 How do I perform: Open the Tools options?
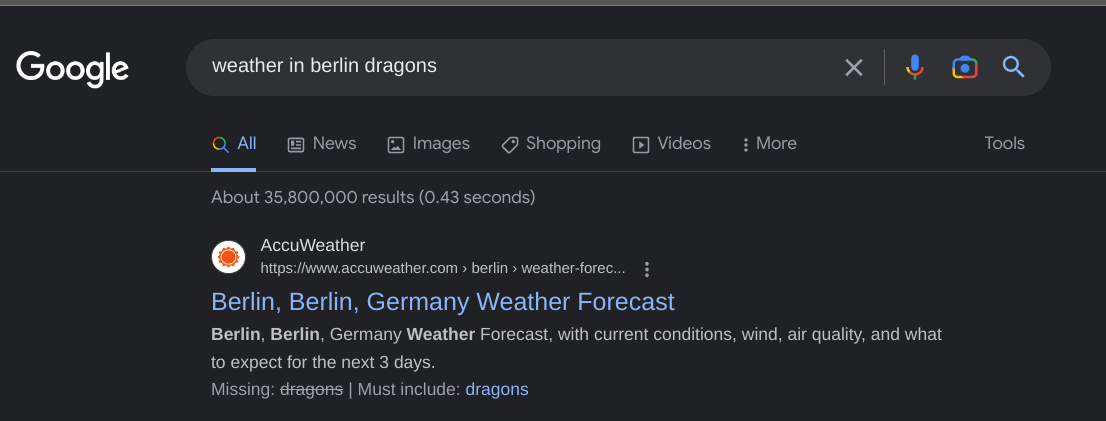tap(1004, 143)
